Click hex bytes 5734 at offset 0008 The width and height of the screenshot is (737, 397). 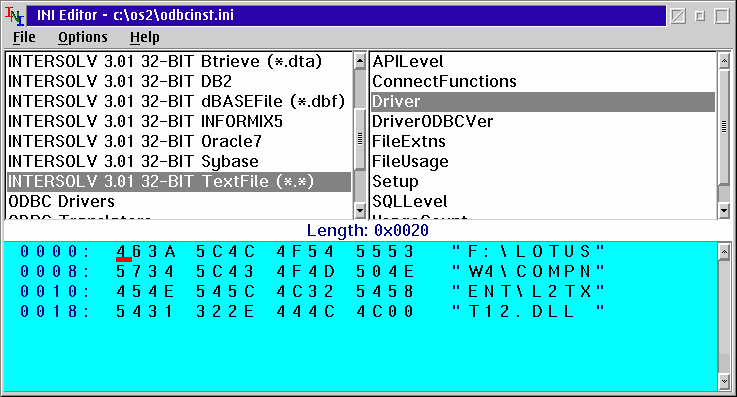[x=146, y=272]
